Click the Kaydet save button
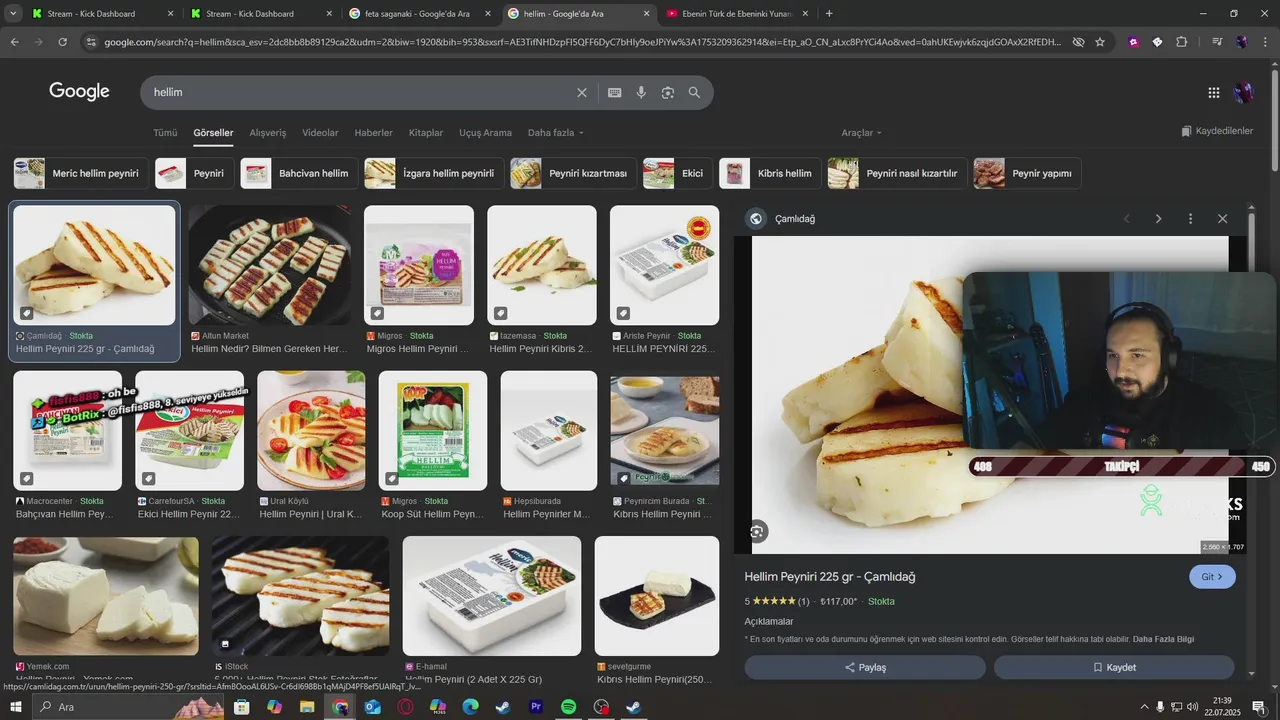The image size is (1280, 720). click(1114, 667)
